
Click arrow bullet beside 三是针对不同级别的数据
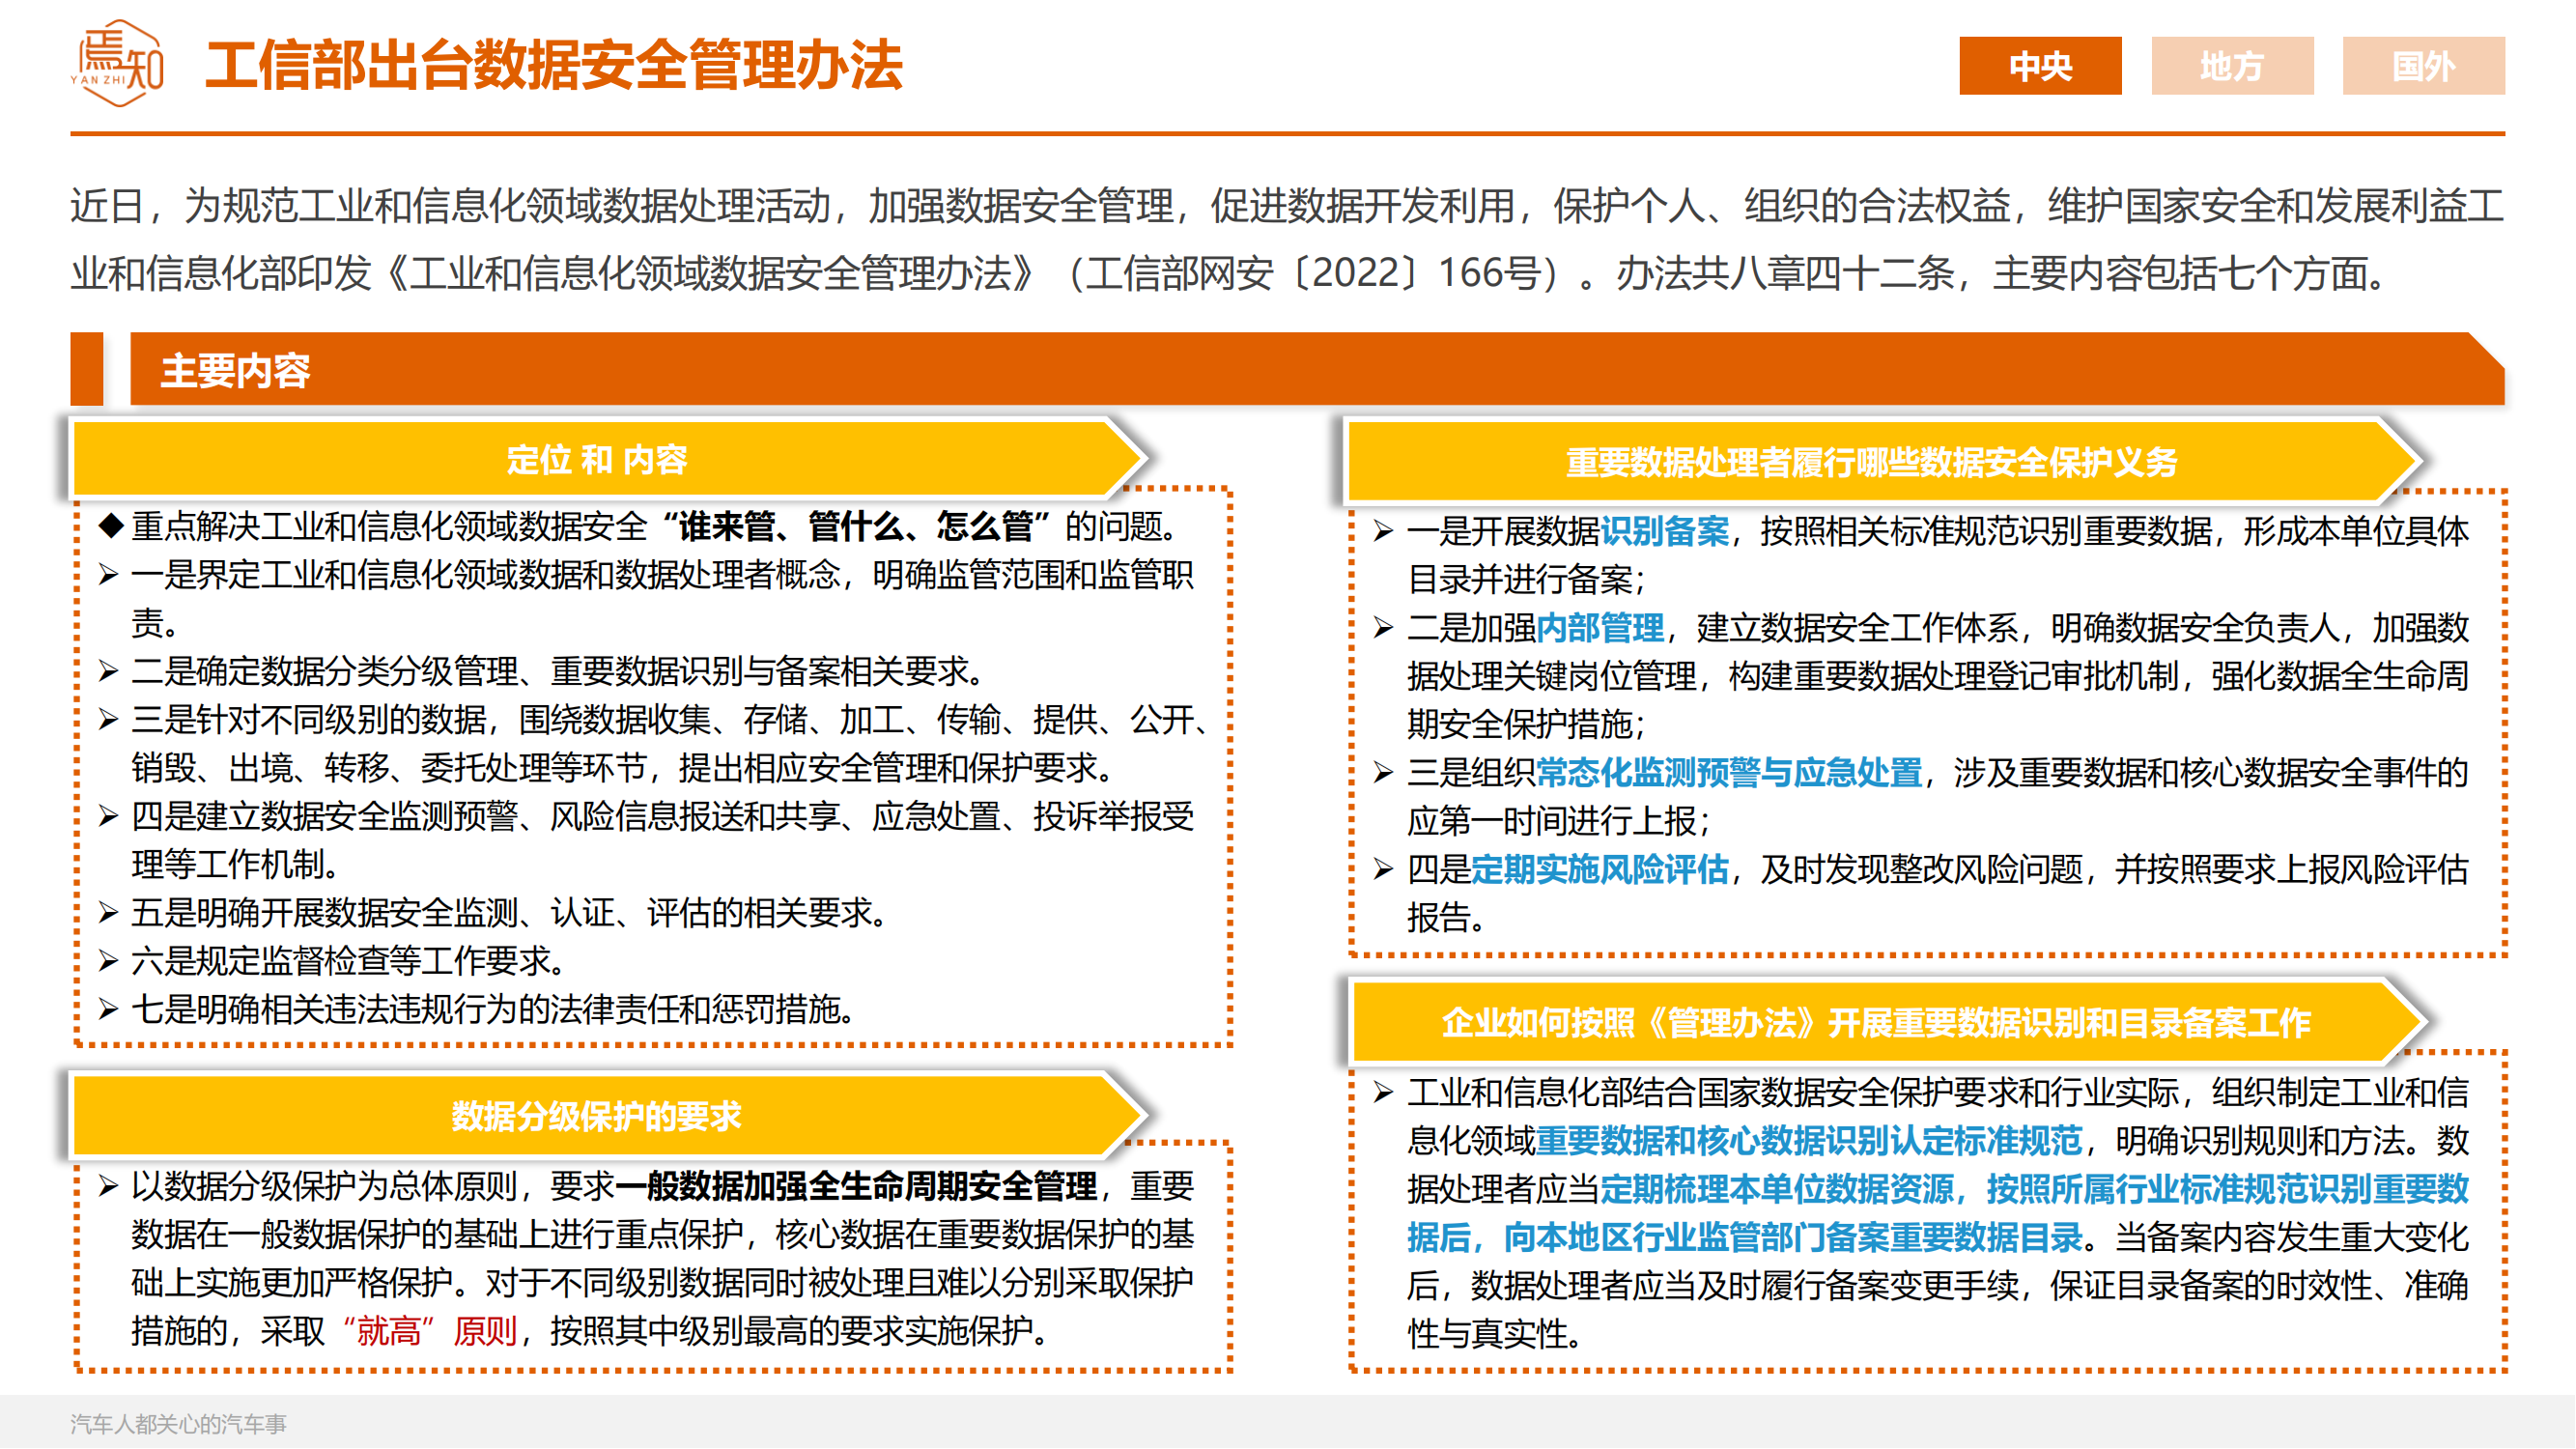[x=109, y=720]
